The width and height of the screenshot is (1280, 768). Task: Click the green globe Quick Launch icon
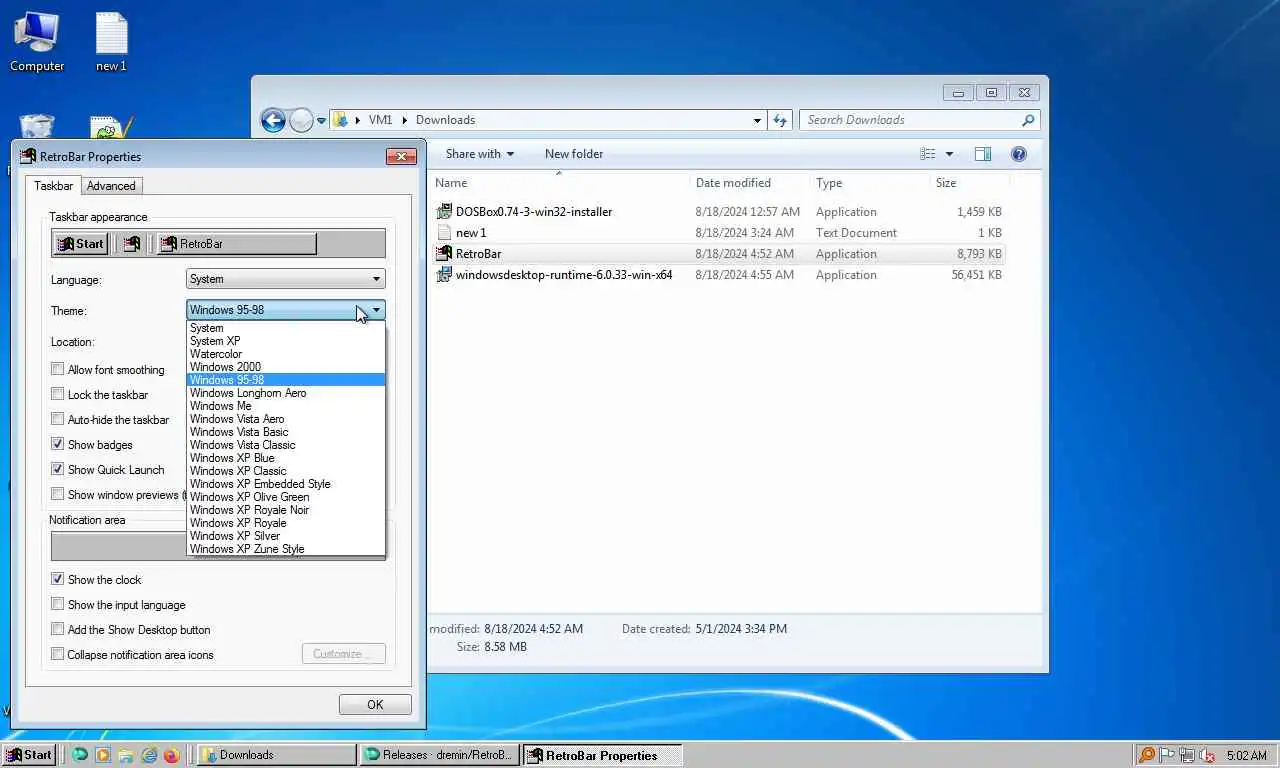coord(79,755)
